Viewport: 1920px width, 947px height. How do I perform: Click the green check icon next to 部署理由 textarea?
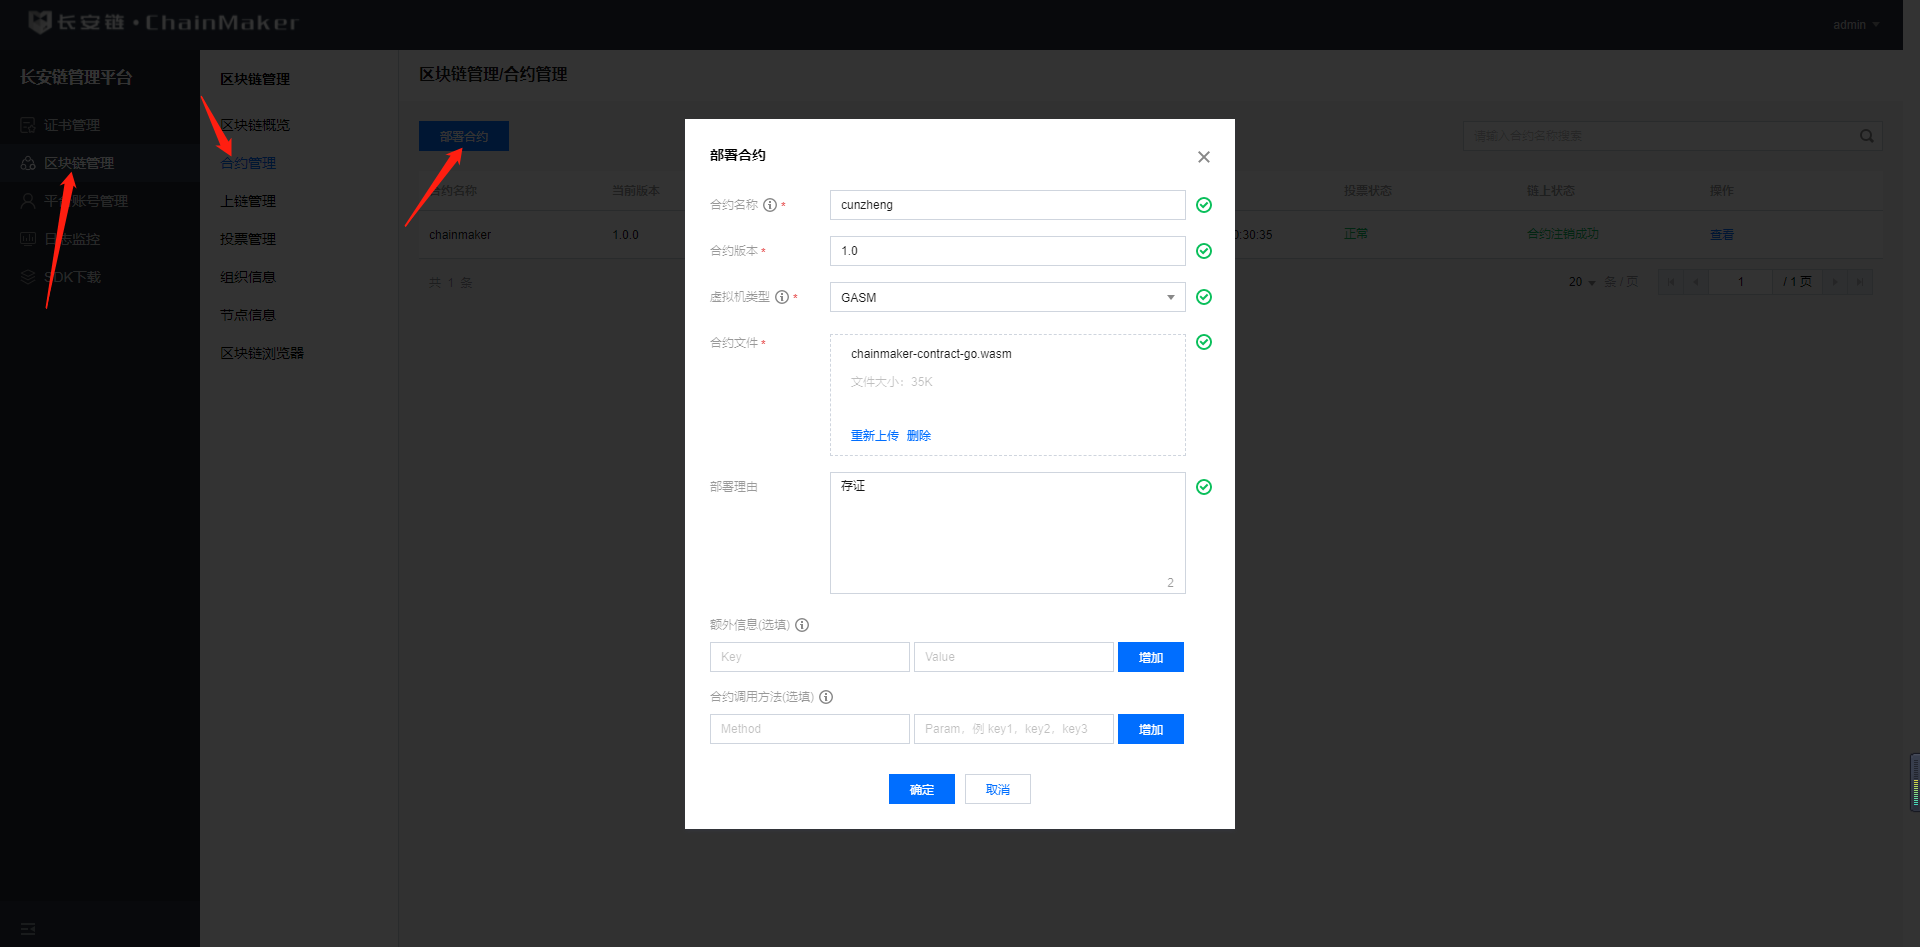pyautogui.click(x=1204, y=487)
